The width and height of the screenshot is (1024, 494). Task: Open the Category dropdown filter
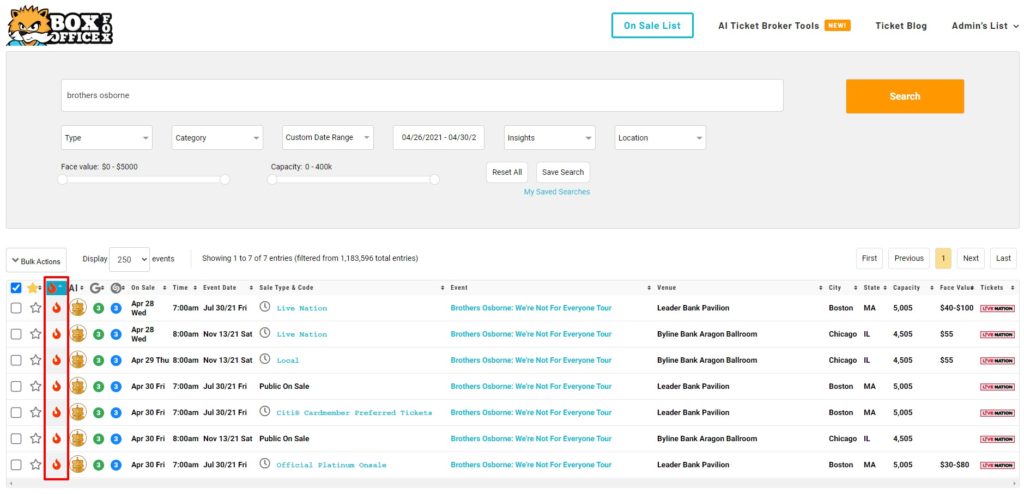(x=217, y=138)
